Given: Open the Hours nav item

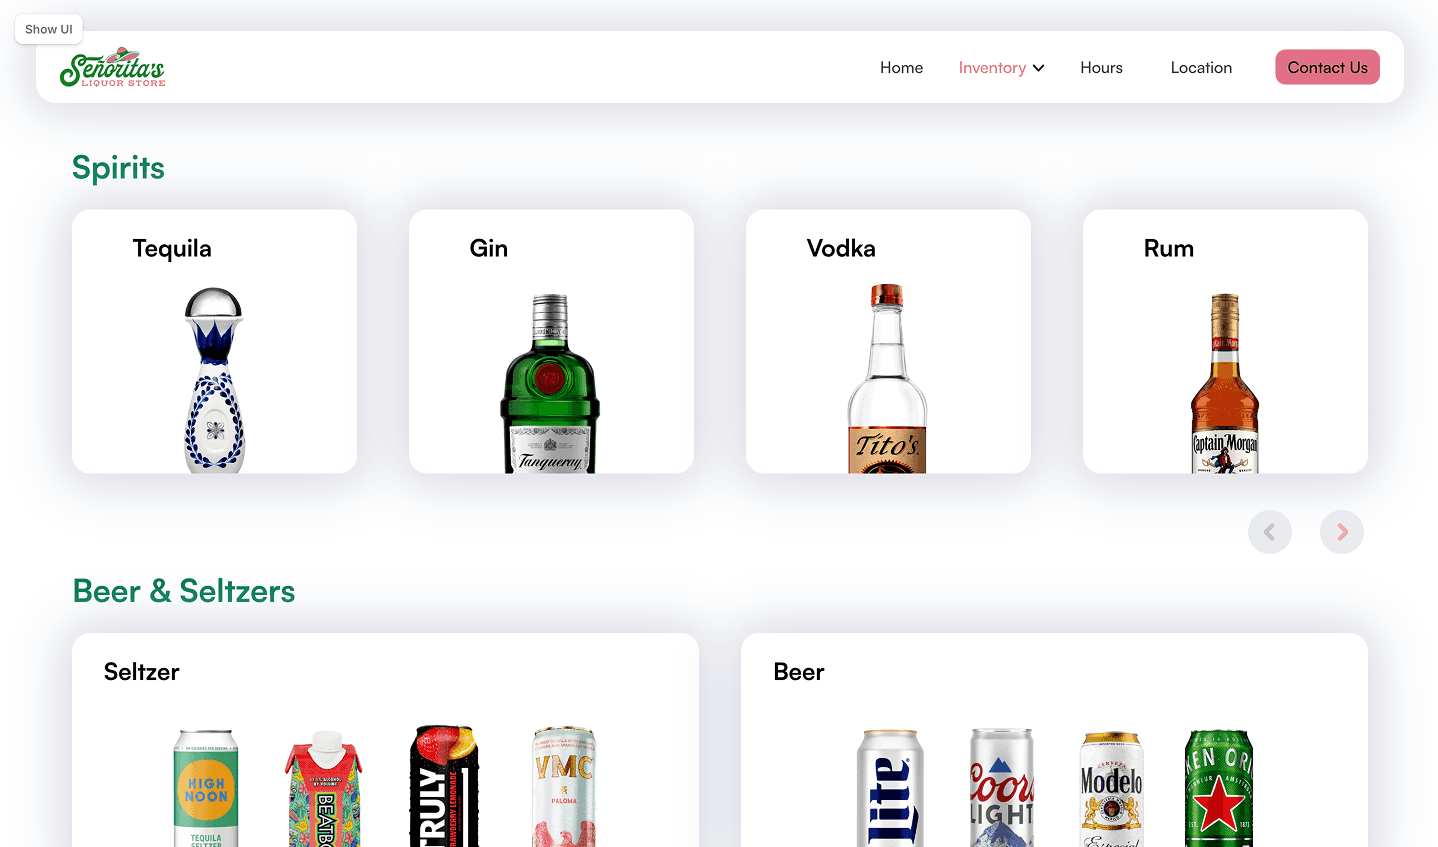Looking at the screenshot, I should pyautogui.click(x=1101, y=67).
